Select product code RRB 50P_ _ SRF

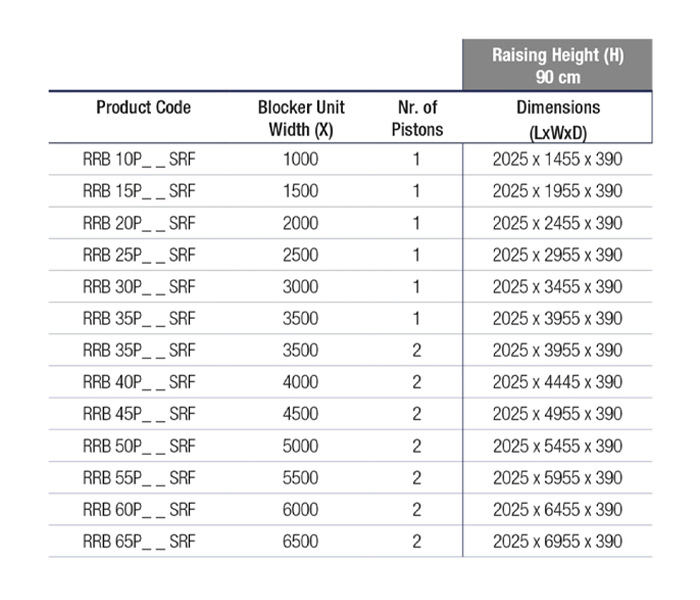[x=139, y=446]
